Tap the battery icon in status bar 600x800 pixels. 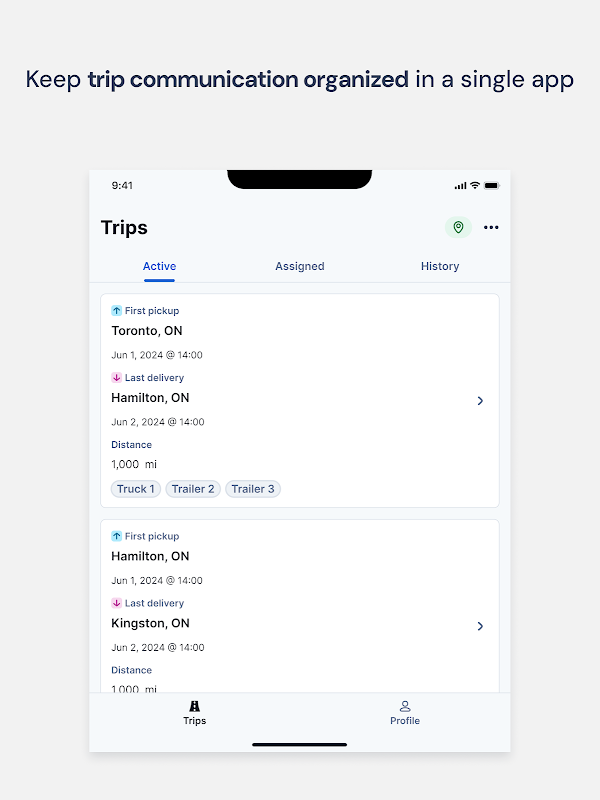[491, 185]
